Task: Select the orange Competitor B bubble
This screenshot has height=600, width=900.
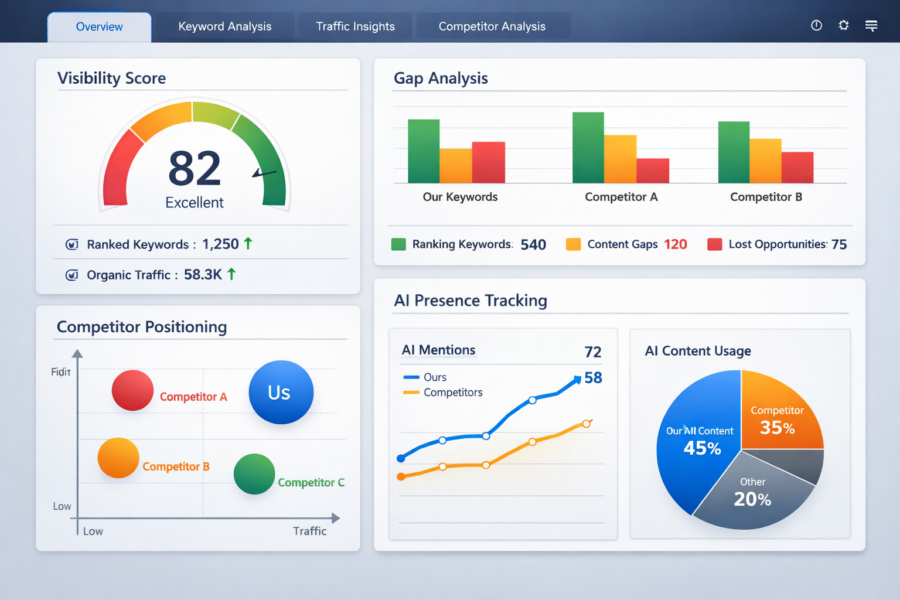Action: click(118, 458)
